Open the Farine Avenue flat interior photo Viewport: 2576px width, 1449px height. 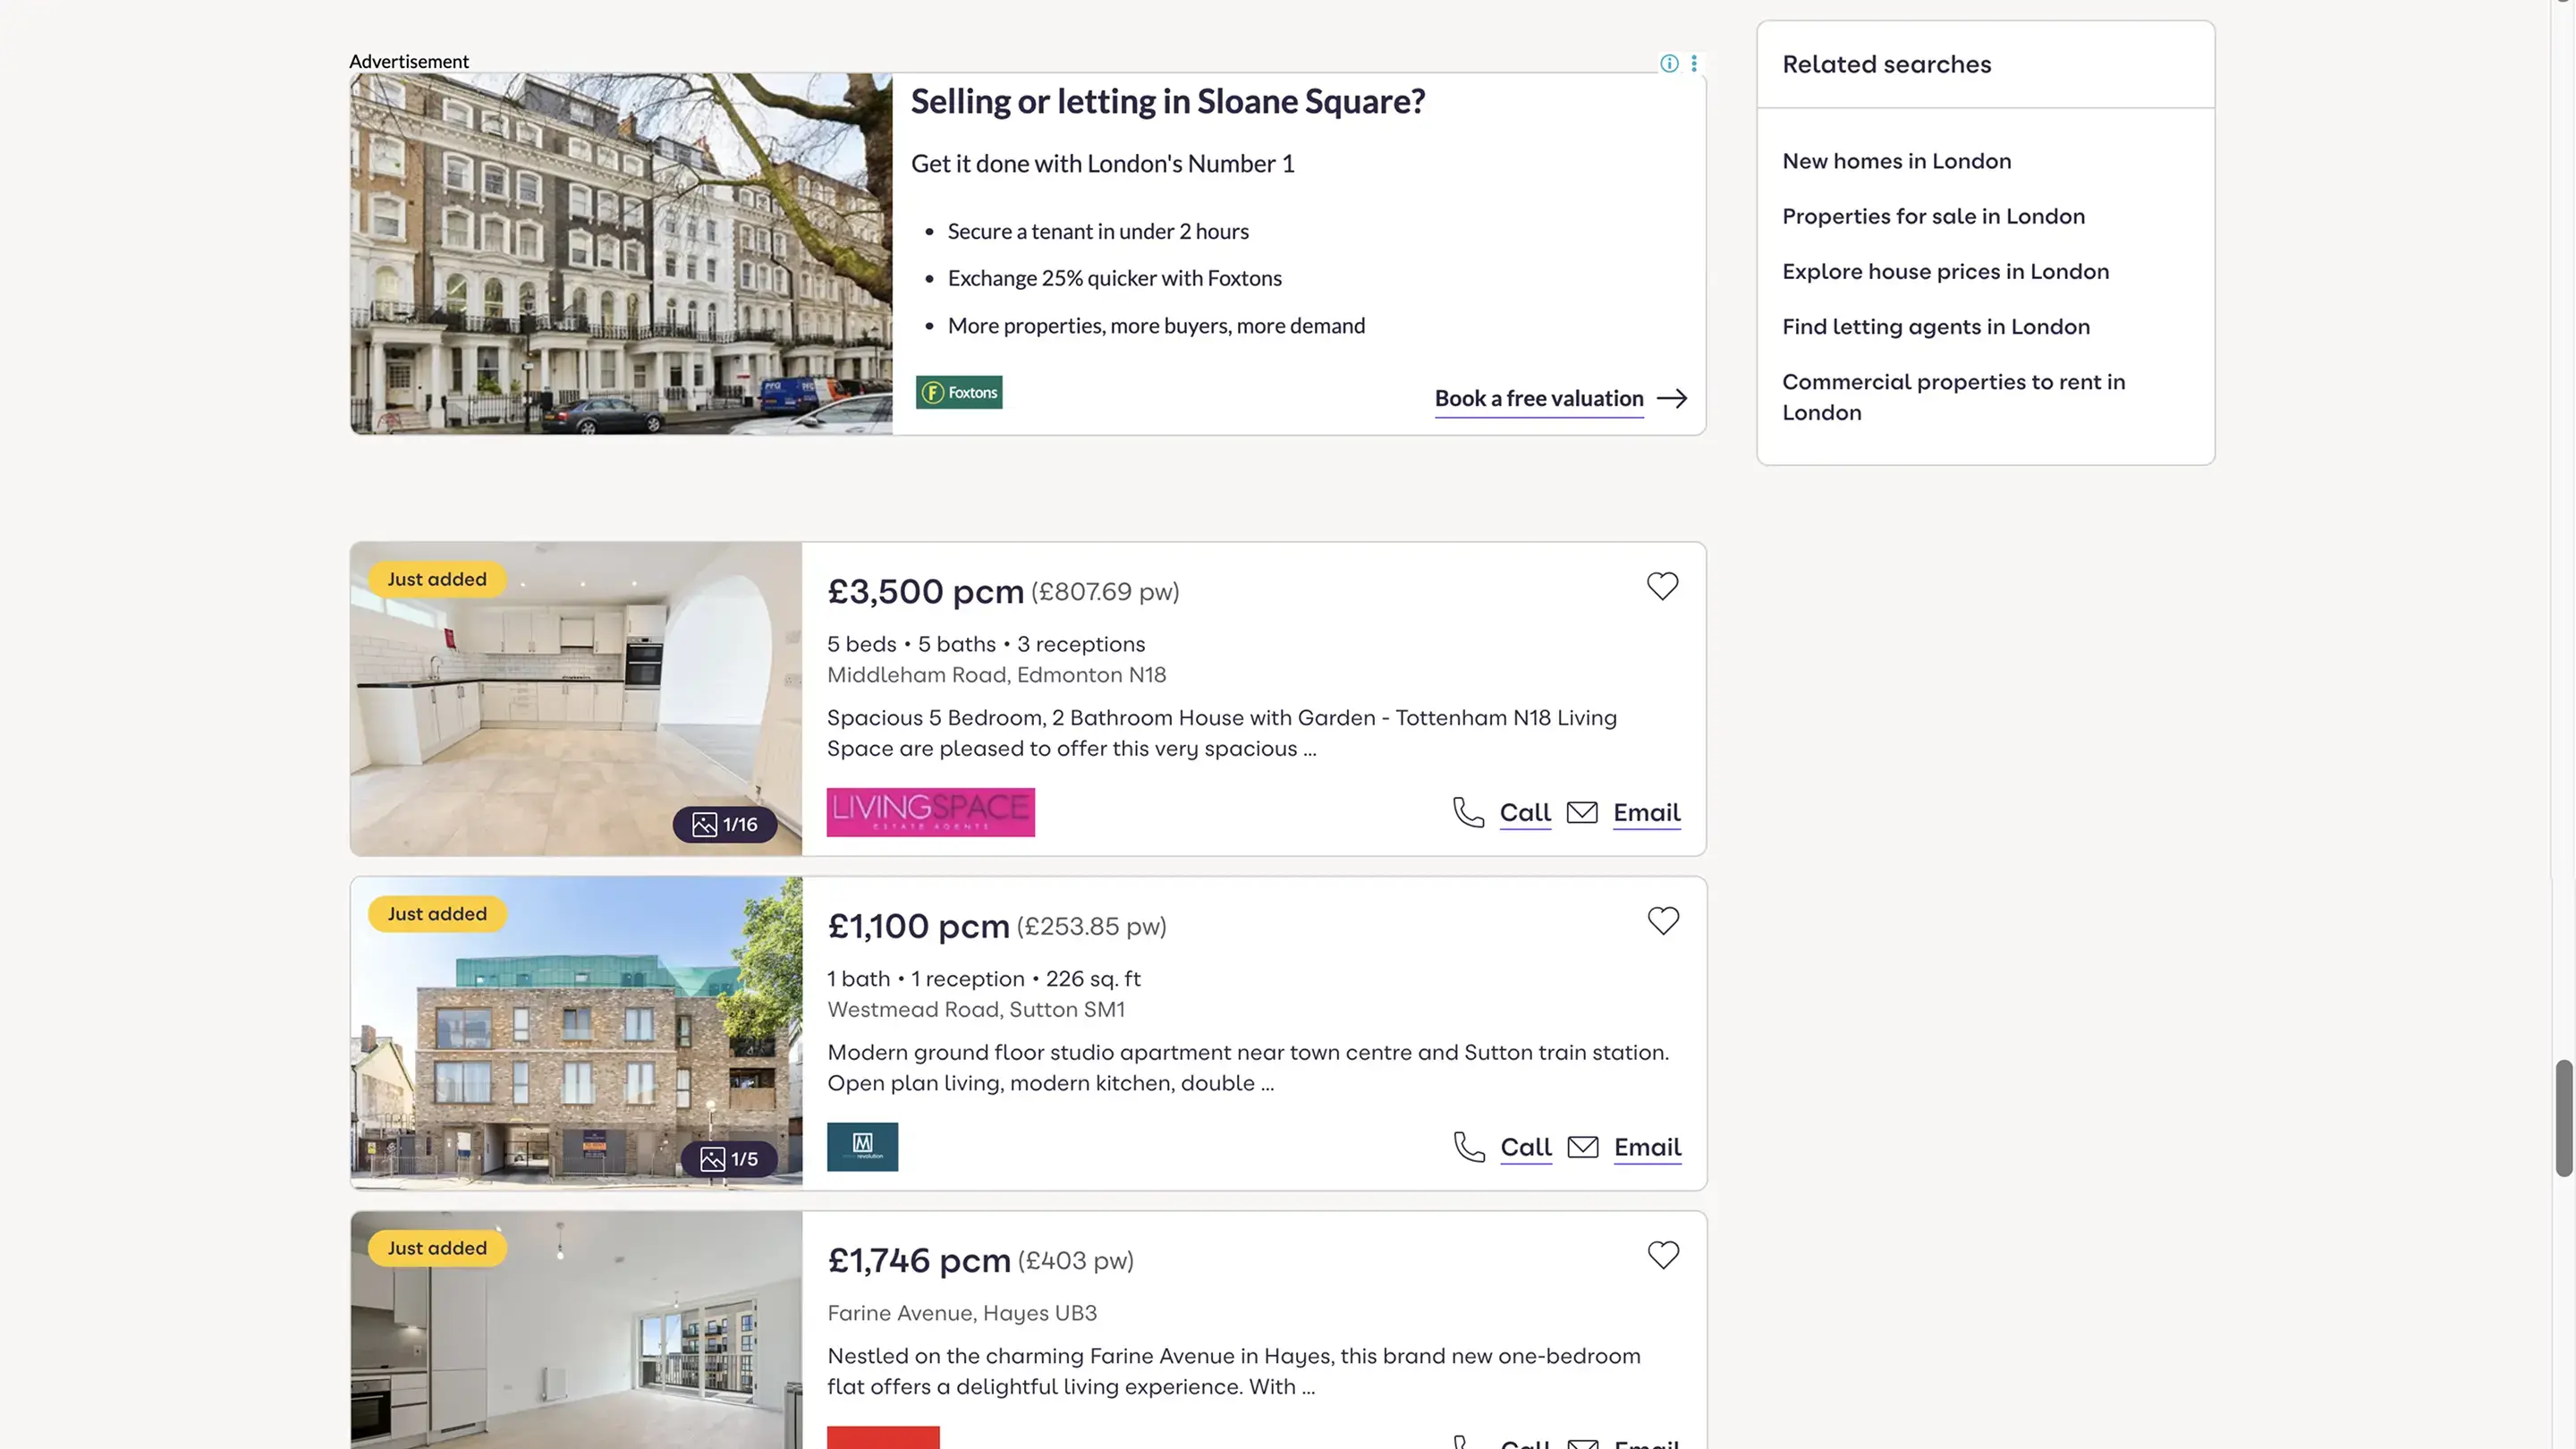[x=576, y=1330]
